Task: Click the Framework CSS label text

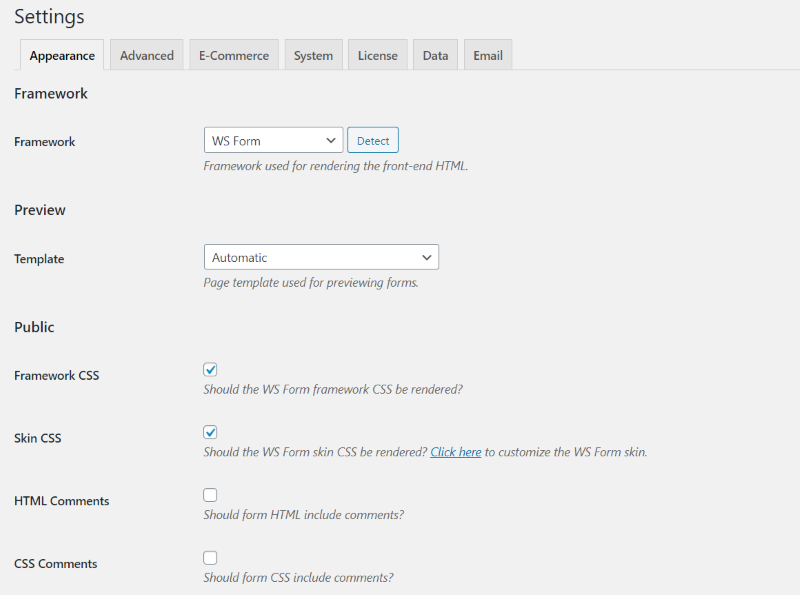Action: point(57,376)
